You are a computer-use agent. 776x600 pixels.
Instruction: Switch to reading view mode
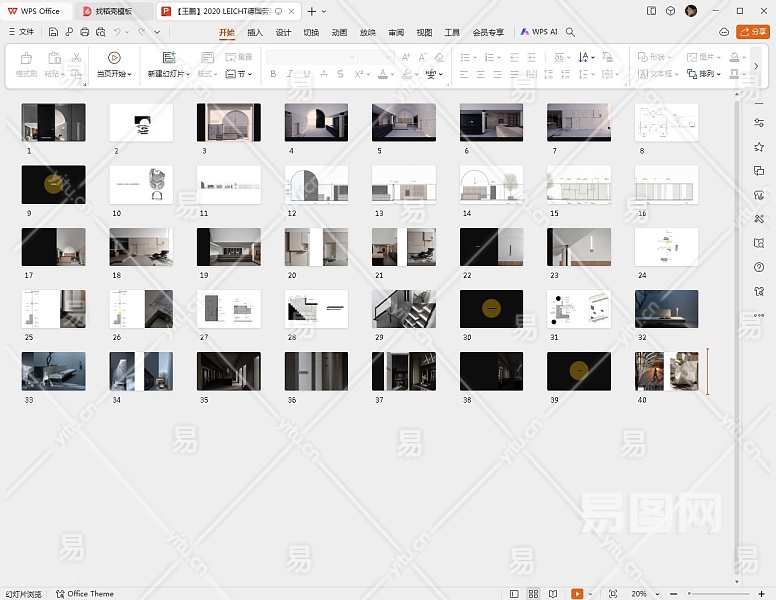552,594
